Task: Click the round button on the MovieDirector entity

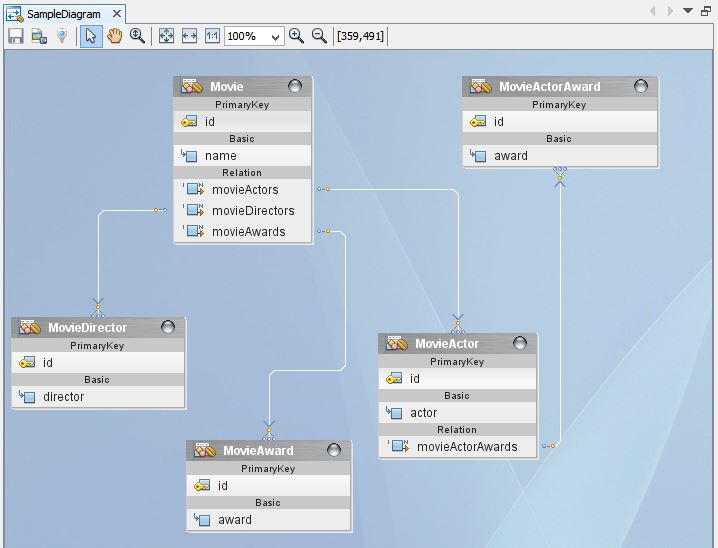Action: click(x=168, y=327)
